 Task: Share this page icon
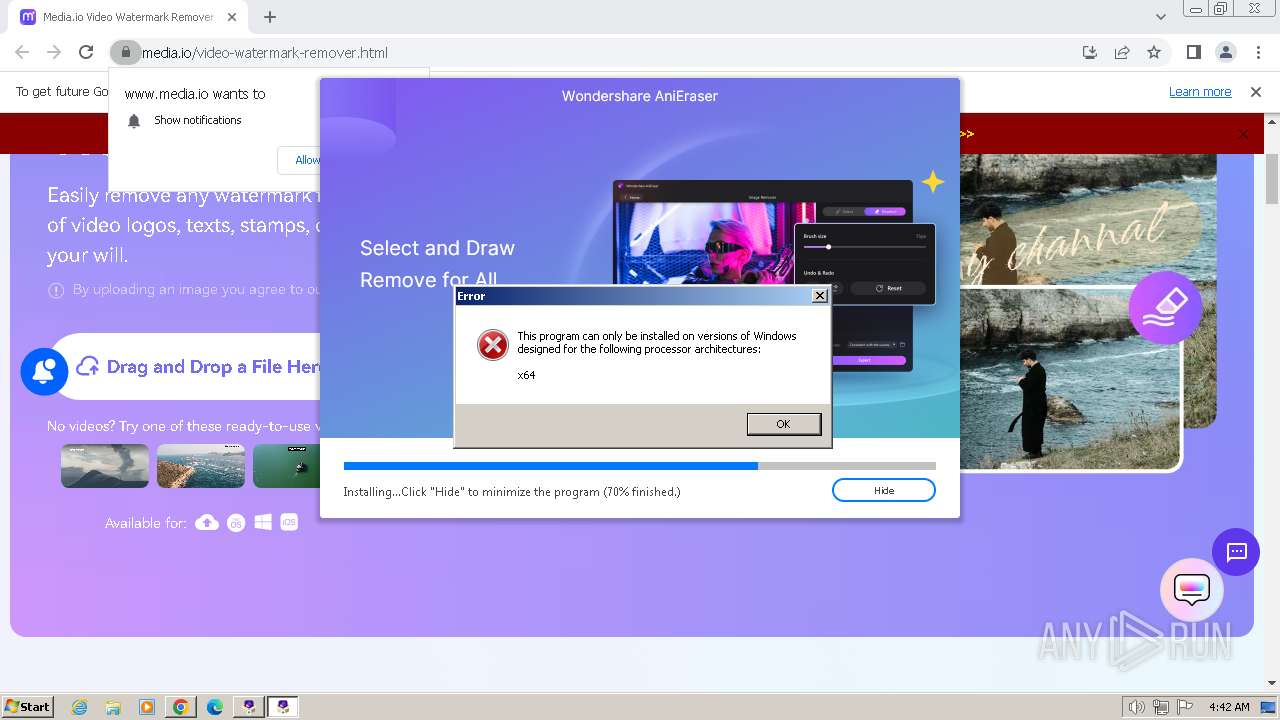pyautogui.click(x=1122, y=52)
